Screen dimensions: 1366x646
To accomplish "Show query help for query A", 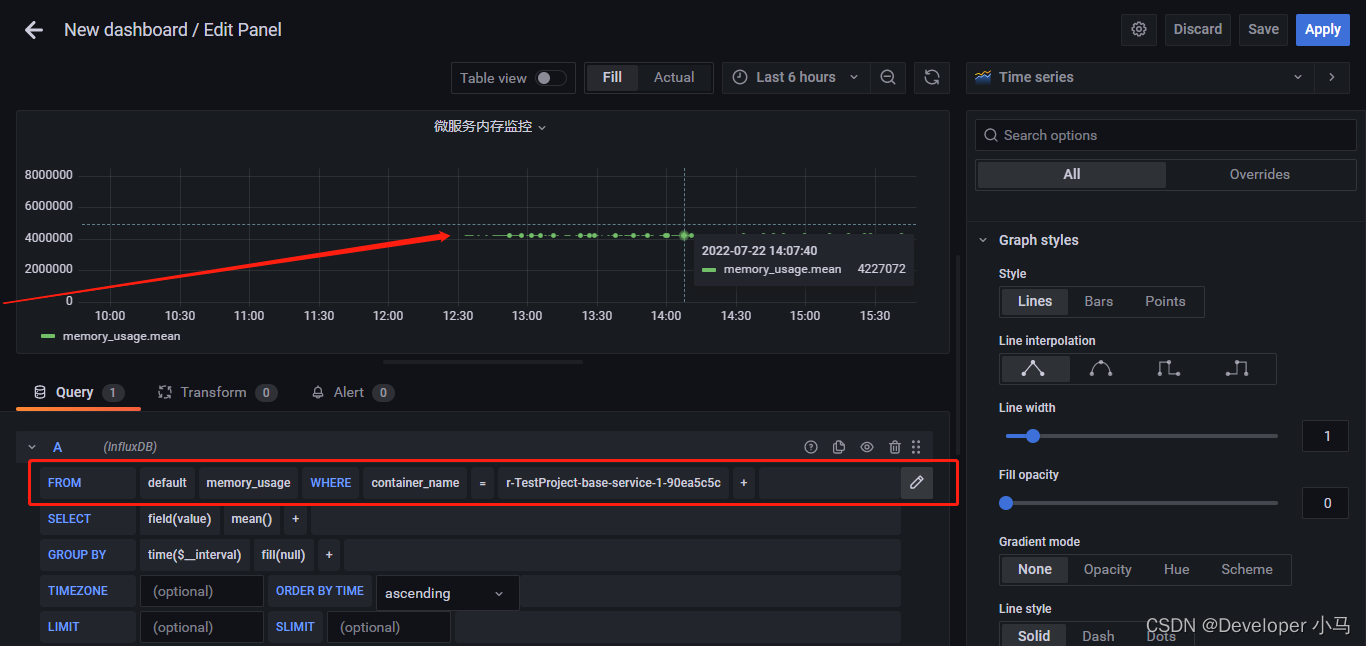I will pyautogui.click(x=811, y=447).
